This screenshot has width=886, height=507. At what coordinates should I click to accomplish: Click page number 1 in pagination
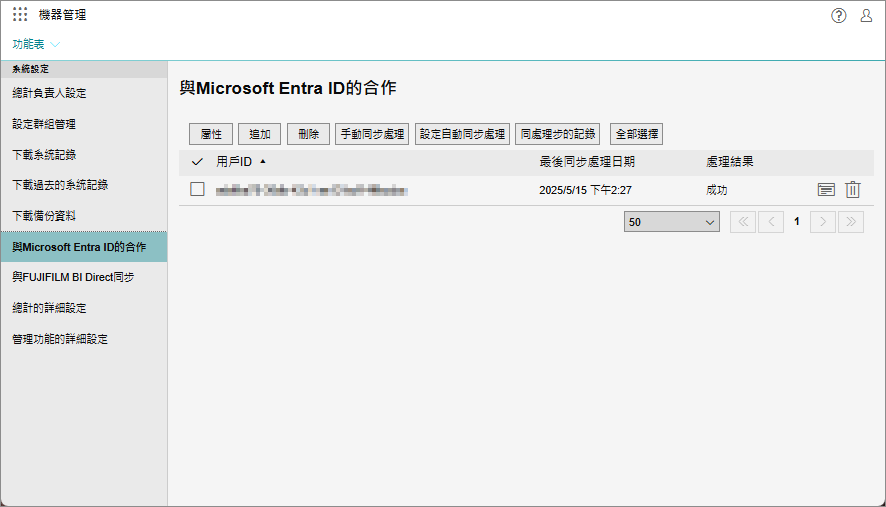tap(797, 222)
